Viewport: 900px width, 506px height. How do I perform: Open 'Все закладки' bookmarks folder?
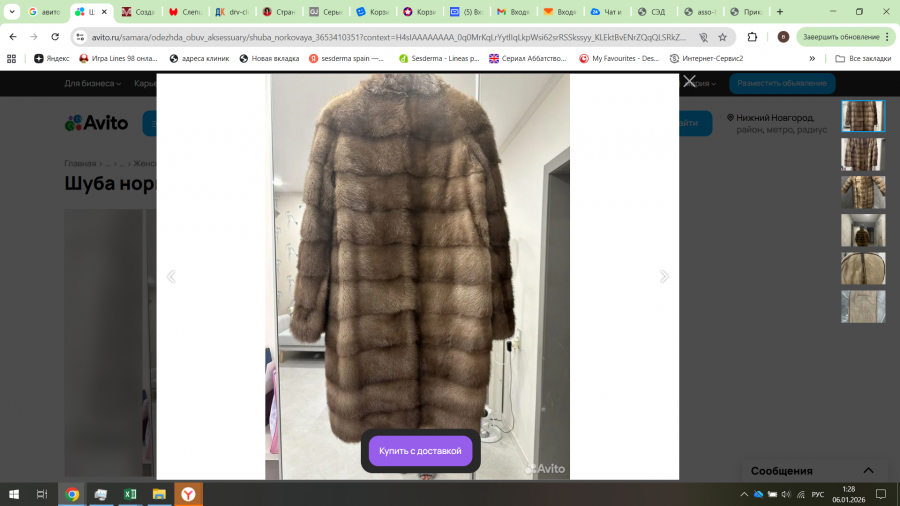point(862,58)
